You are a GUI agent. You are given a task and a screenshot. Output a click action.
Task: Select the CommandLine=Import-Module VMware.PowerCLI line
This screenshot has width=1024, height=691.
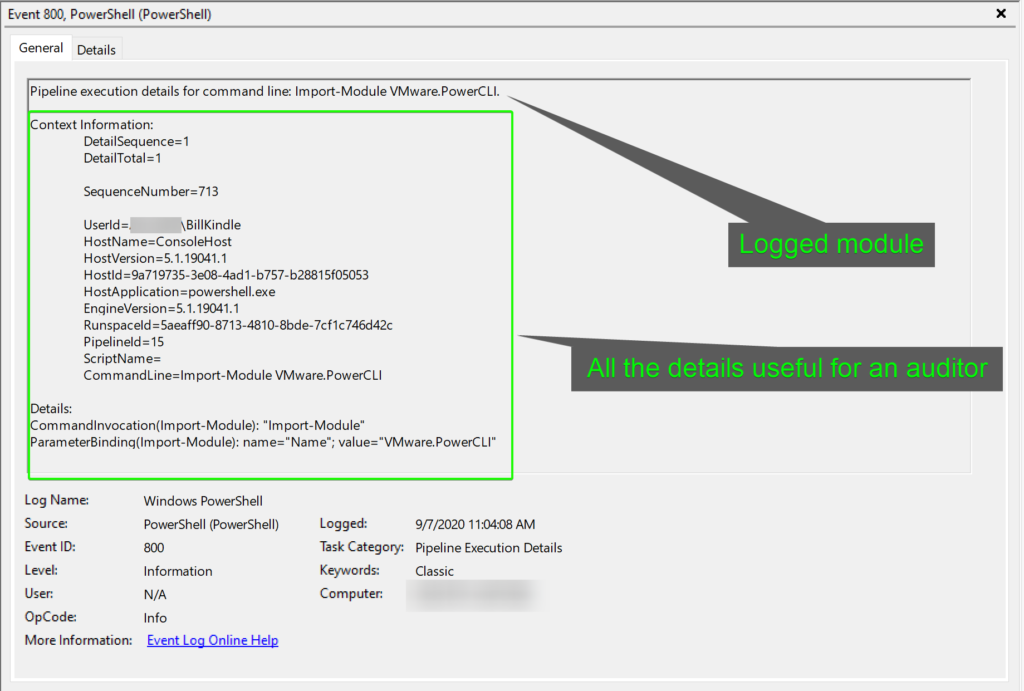pos(232,376)
